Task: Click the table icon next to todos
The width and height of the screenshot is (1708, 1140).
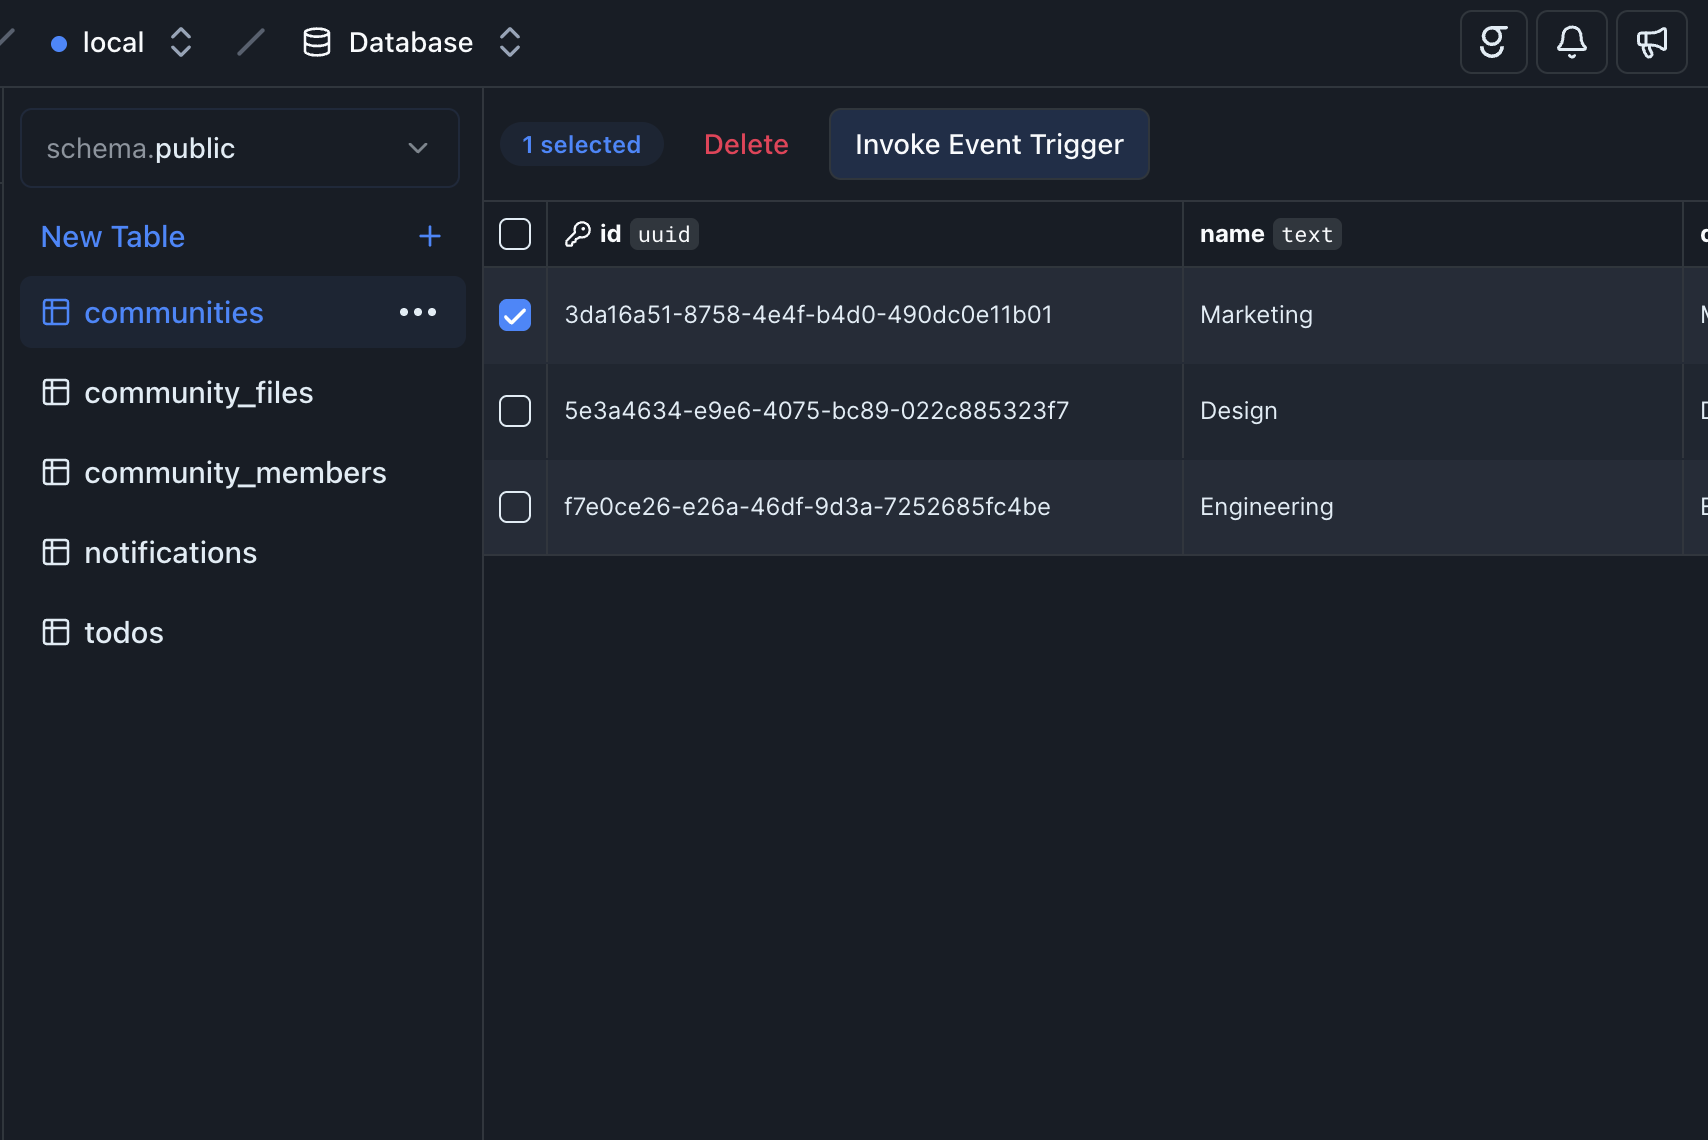Action: point(56,632)
